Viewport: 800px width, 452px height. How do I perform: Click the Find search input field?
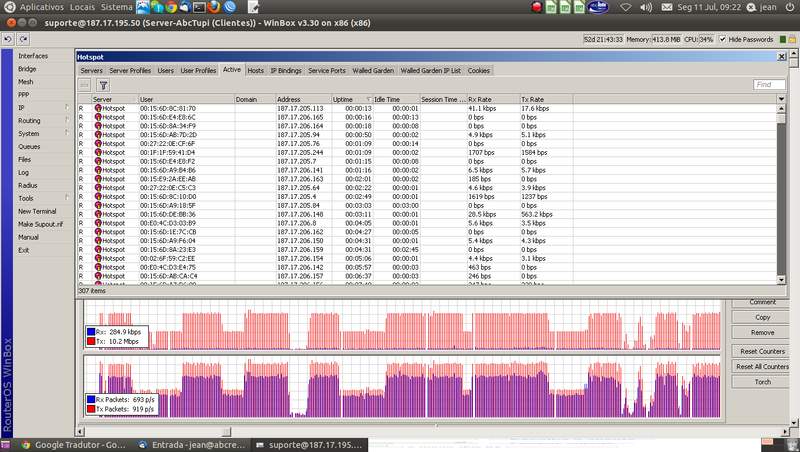coord(768,86)
